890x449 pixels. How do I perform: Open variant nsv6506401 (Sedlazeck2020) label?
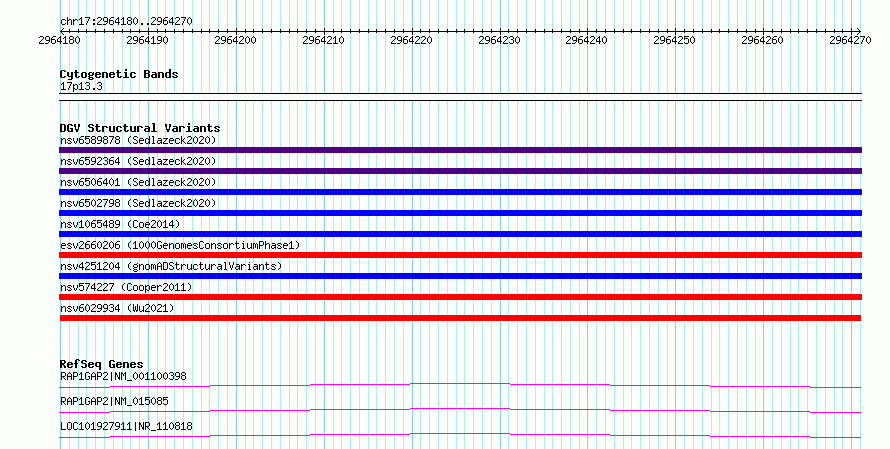(138, 182)
